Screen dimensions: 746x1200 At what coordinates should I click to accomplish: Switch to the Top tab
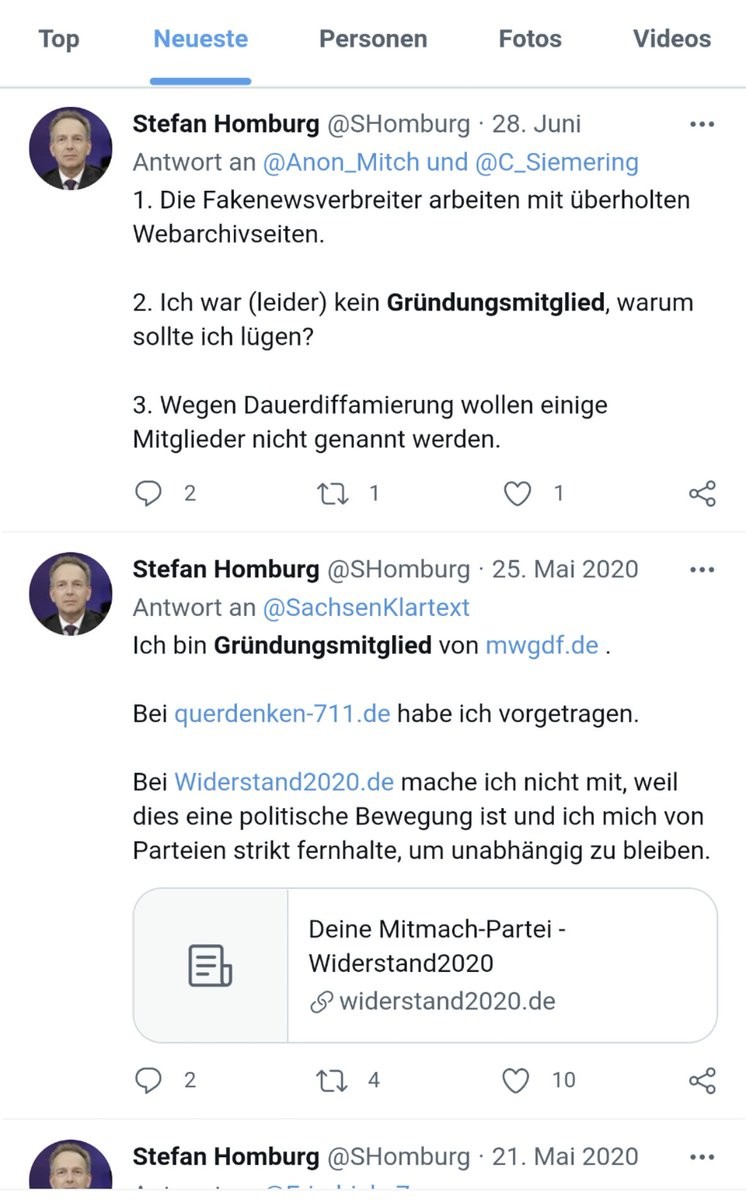click(59, 40)
